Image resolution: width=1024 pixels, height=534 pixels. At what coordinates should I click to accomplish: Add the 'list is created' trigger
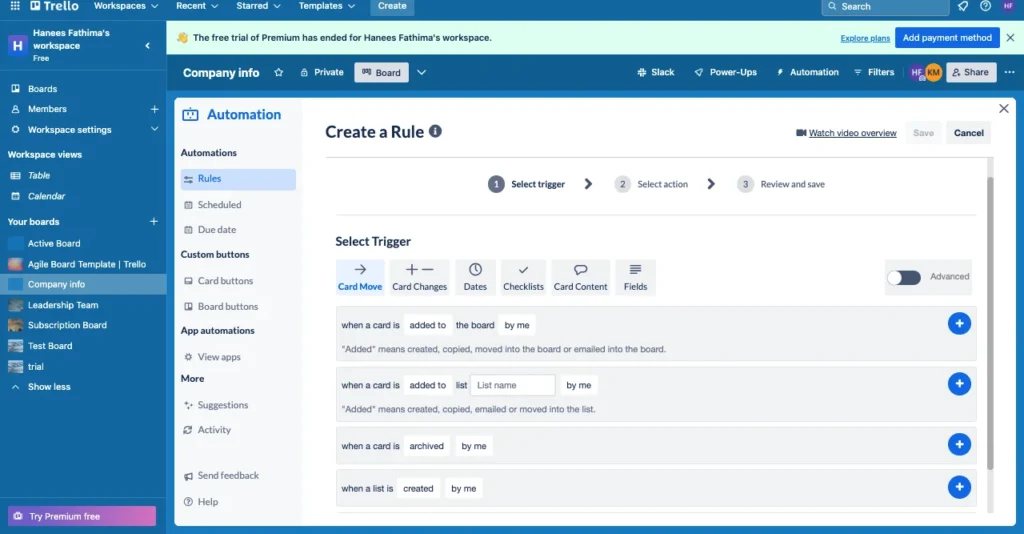[959, 487]
